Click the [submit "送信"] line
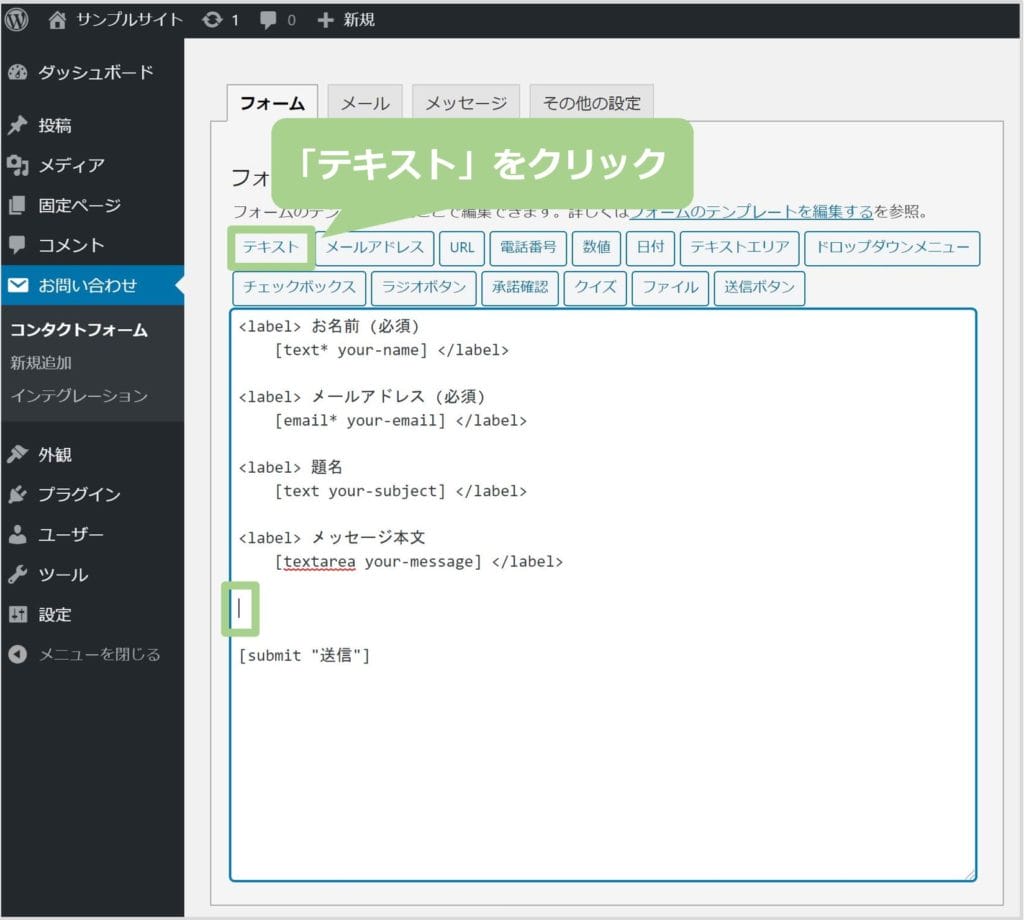 (x=304, y=655)
